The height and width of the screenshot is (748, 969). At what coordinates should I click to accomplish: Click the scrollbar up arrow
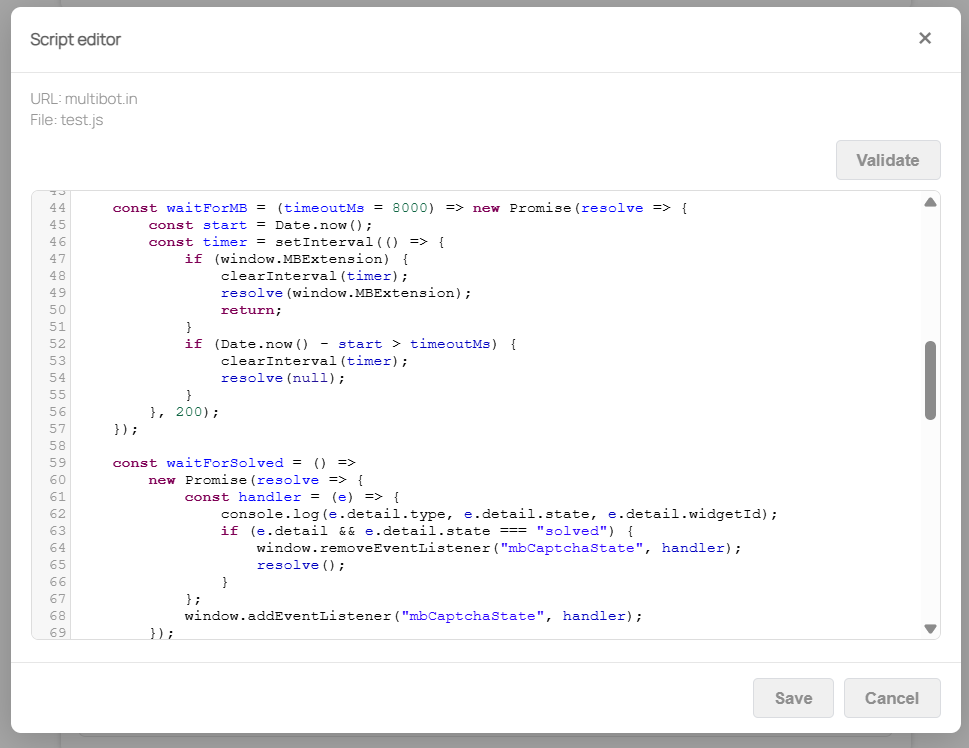coord(929,202)
